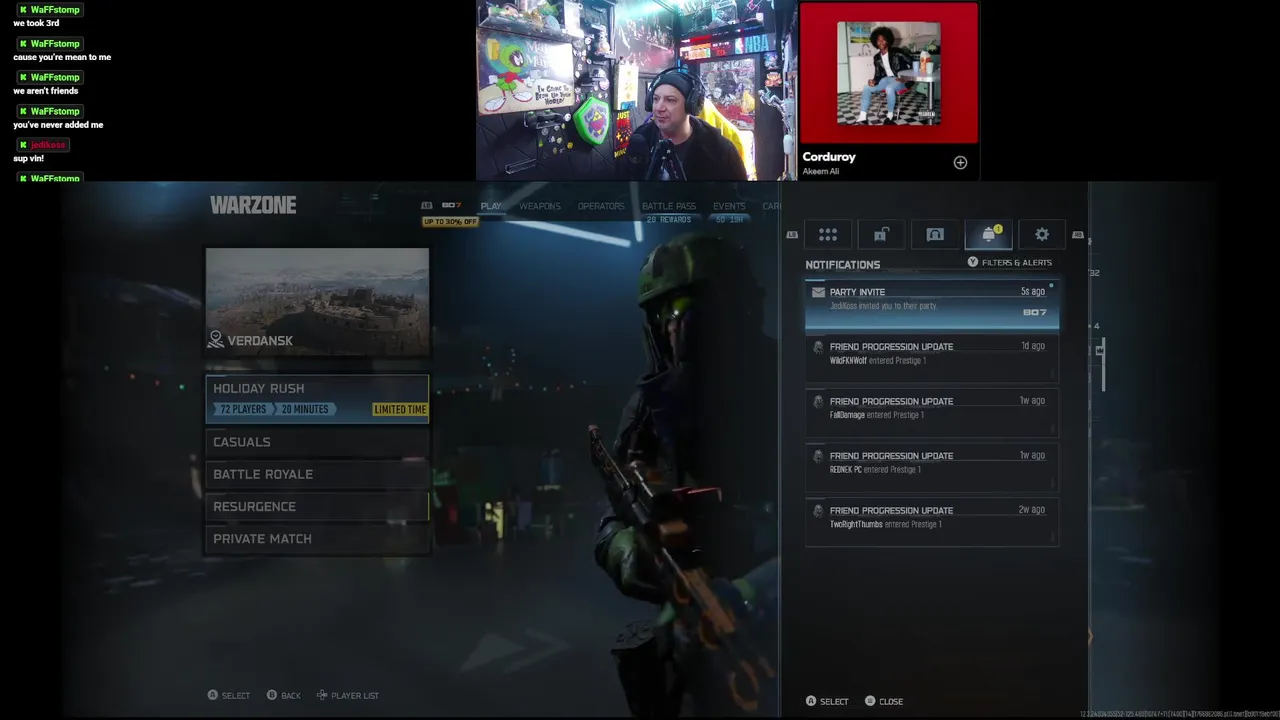Screen dimensions: 1280x720
Task: Open the Player List
Action: (x=355, y=695)
